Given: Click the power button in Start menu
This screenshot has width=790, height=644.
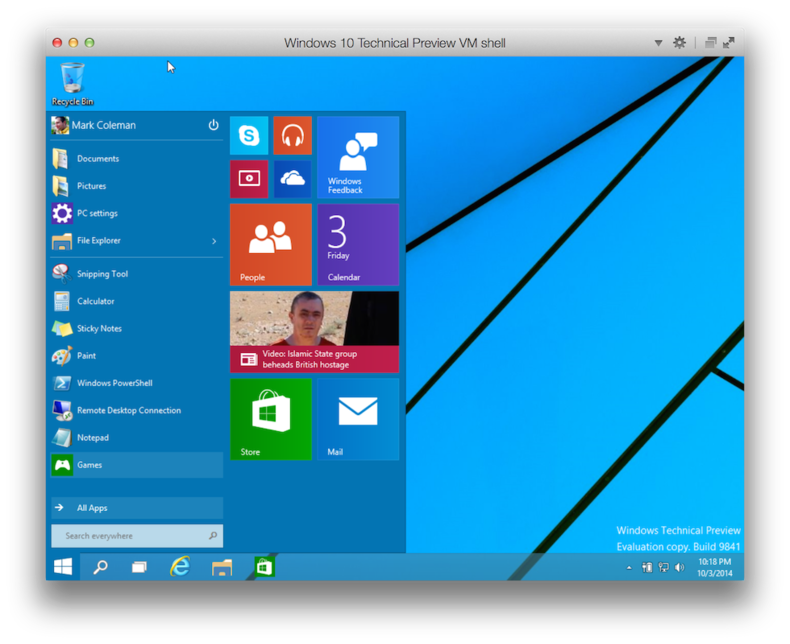Looking at the screenshot, I should click(x=214, y=124).
